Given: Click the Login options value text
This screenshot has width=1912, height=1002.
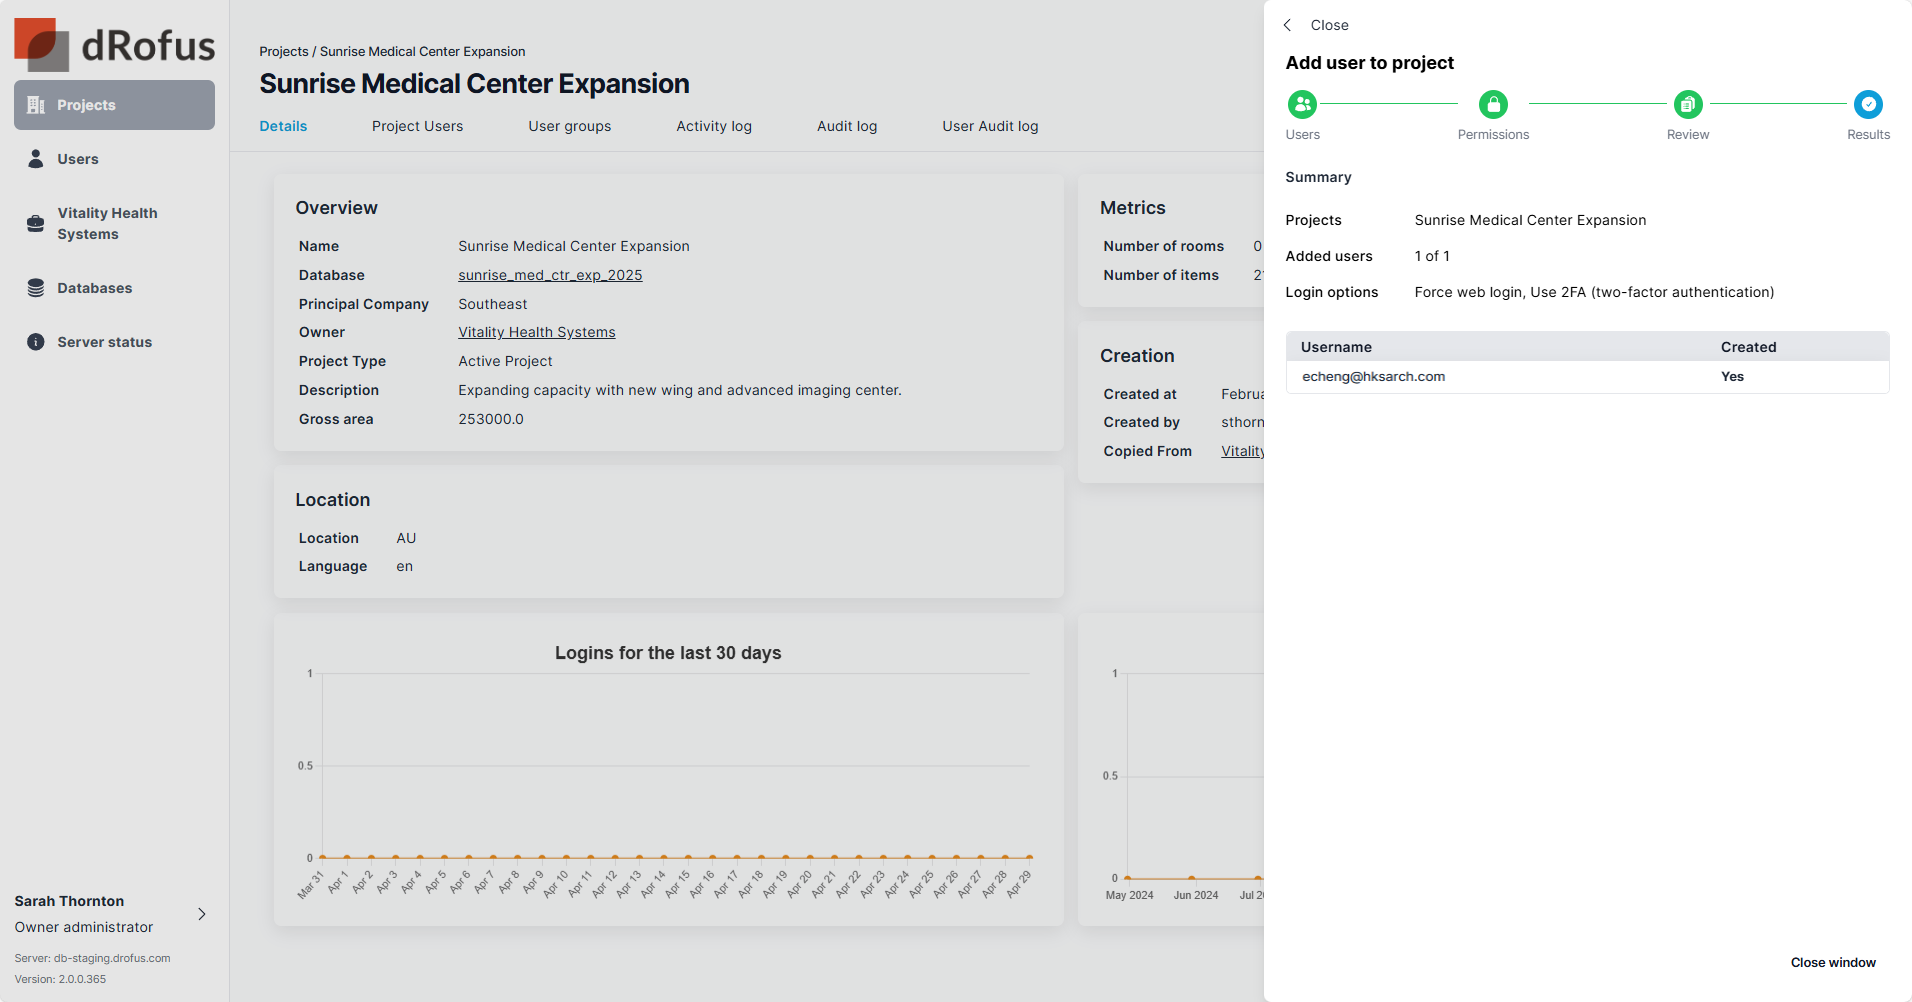Looking at the screenshot, I should [x=1594, y=292].
